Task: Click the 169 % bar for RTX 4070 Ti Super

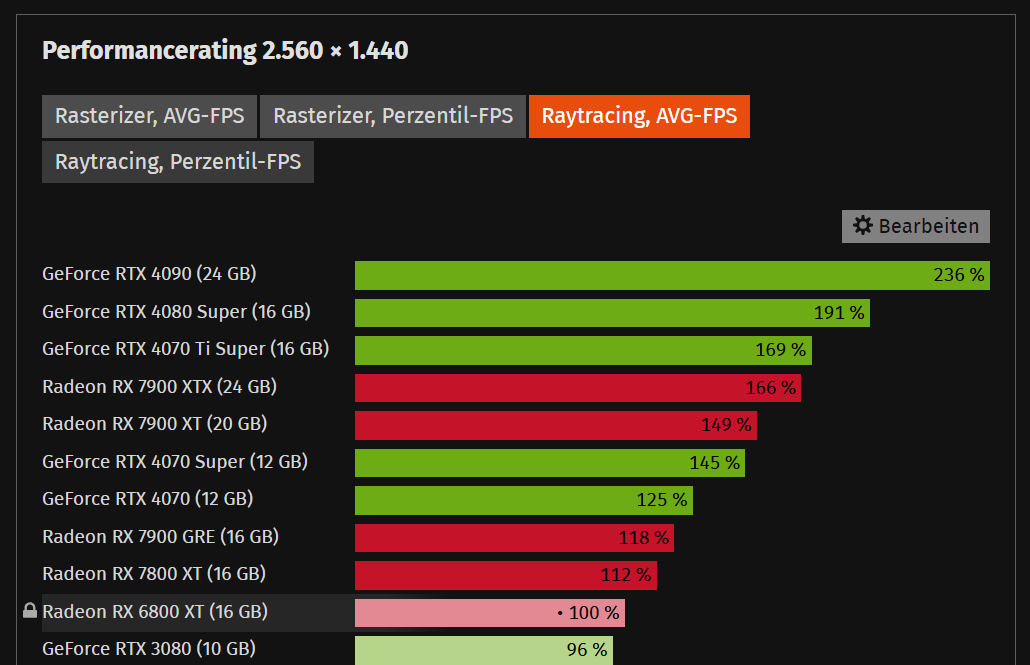Action: [x=583, y=350]
